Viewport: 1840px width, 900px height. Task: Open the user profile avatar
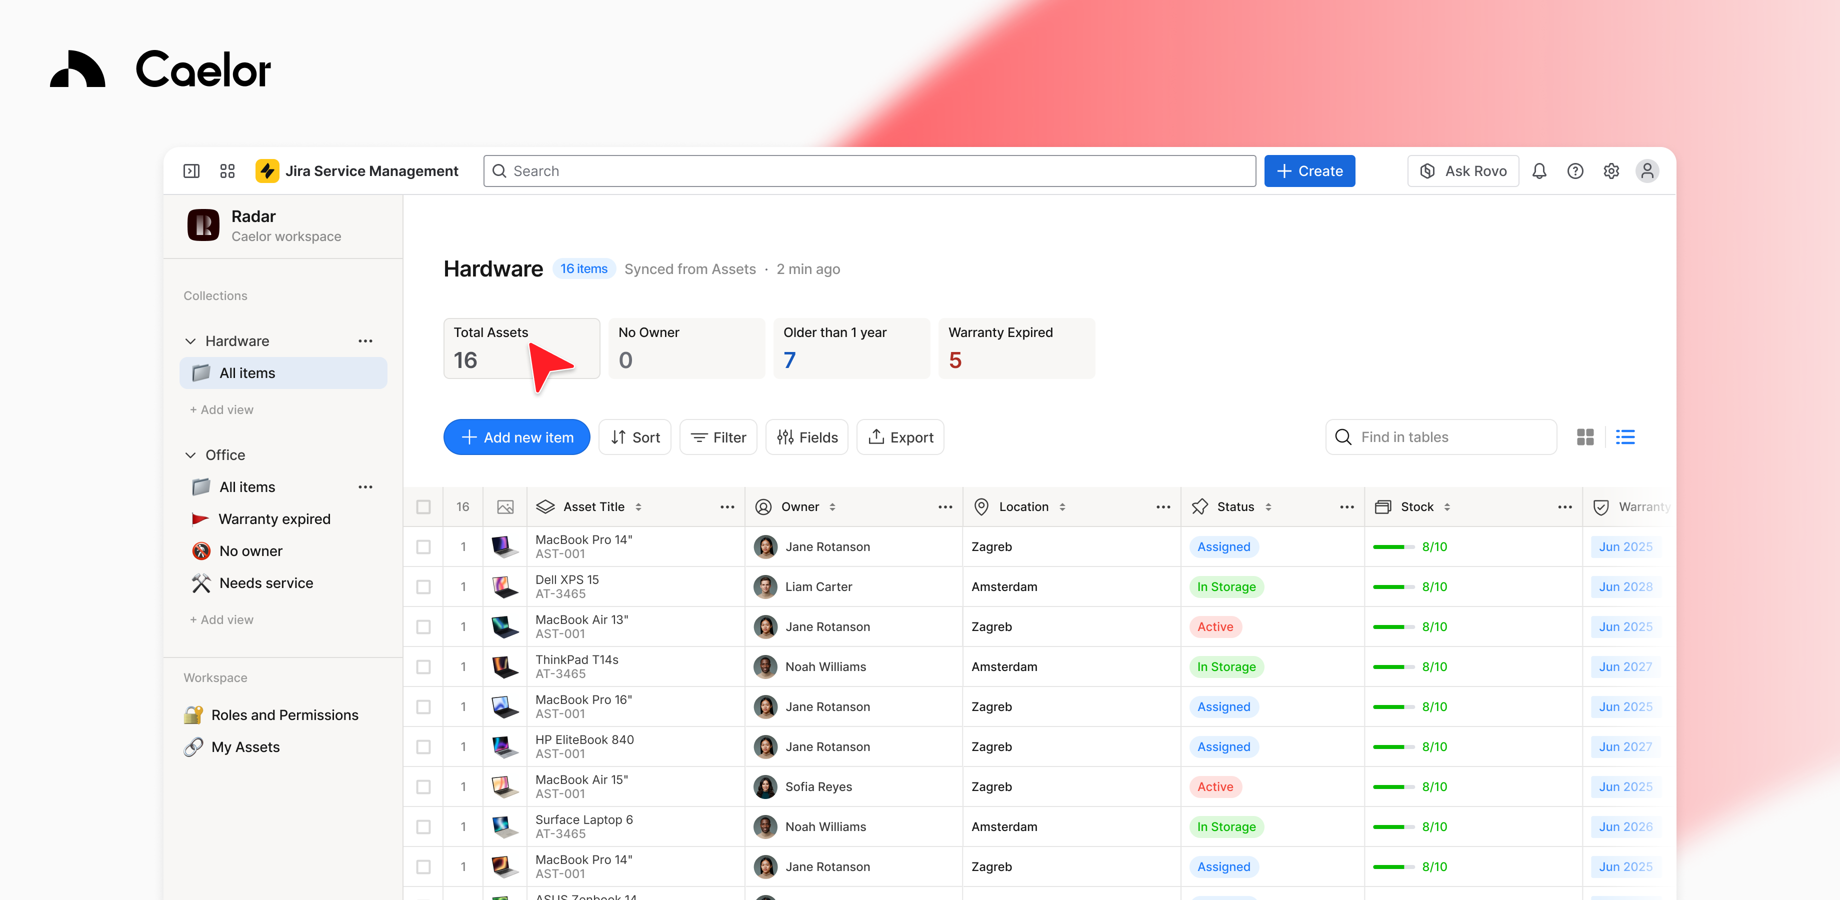point(1647,171)
